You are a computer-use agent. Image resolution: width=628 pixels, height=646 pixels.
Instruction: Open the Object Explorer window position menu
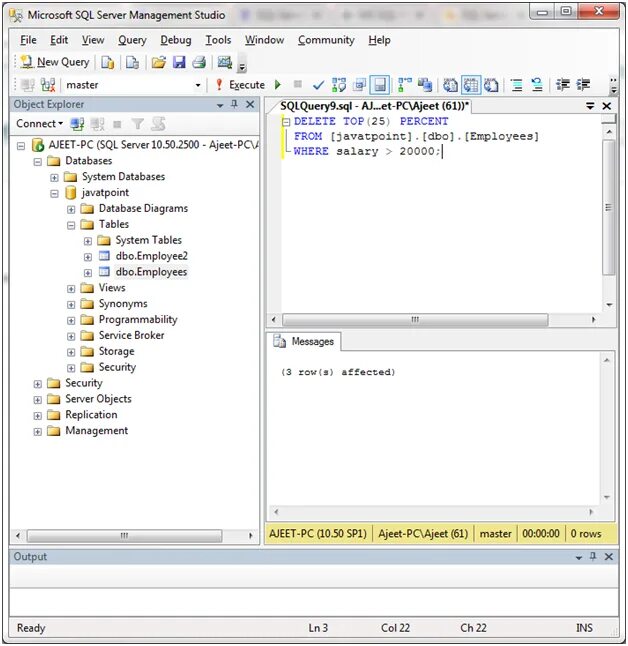click(x=220, y=105)
